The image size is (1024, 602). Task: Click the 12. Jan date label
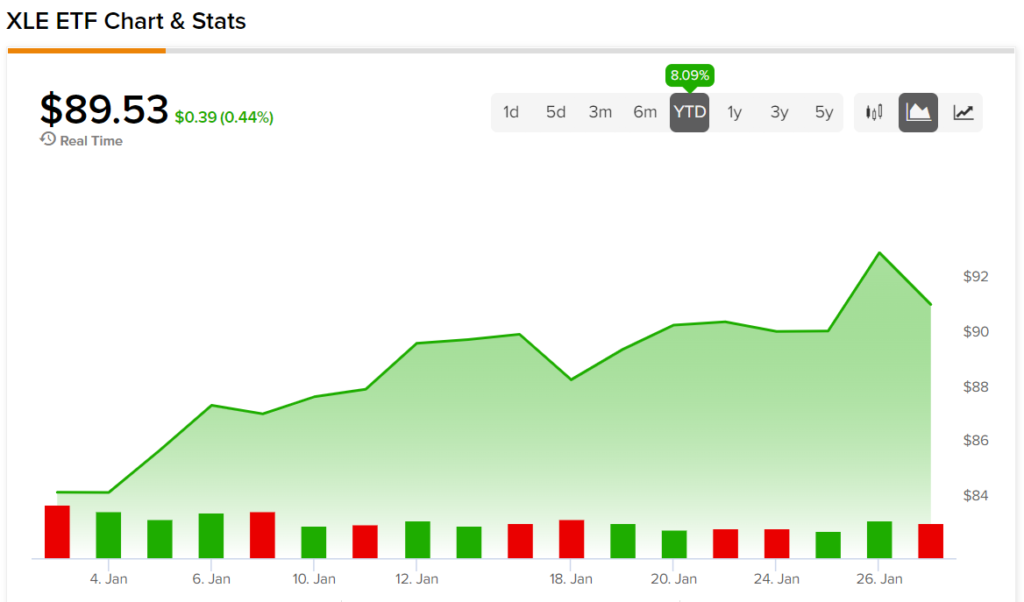(x=417, y=579)
